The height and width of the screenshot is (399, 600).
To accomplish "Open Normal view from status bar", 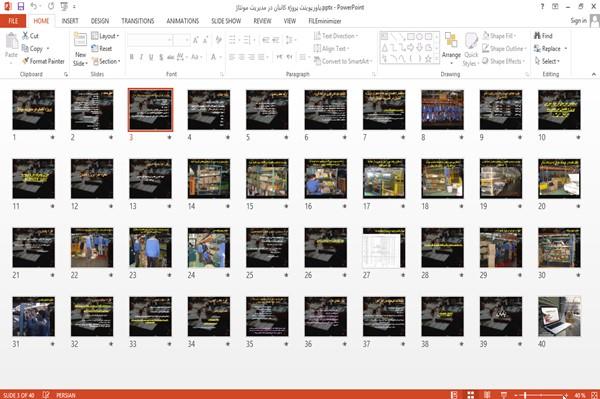I will [454, 395].
